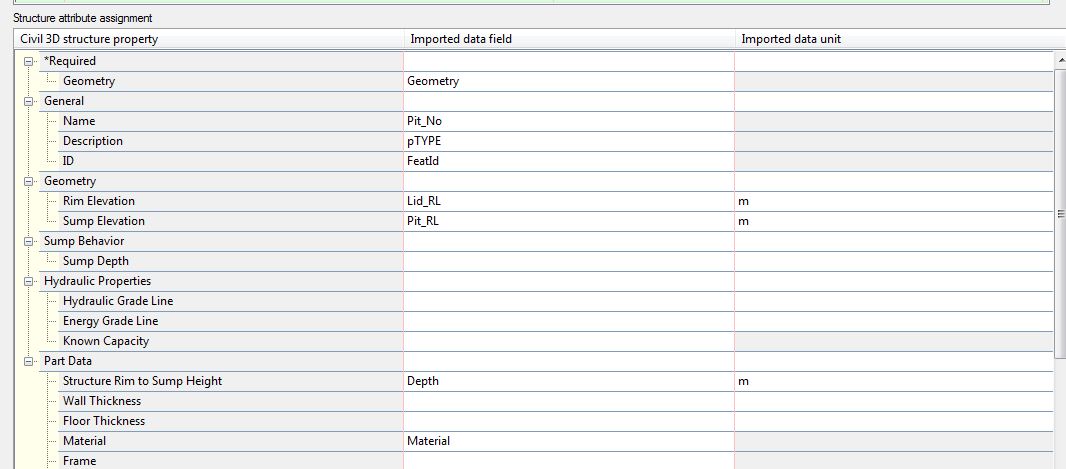
Task: Click the Geometry imported data field cell
Action: [x=569, y=81]
